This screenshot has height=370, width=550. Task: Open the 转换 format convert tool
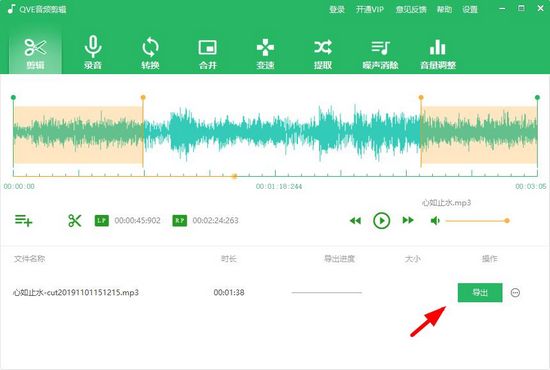[x=150, y=53]
